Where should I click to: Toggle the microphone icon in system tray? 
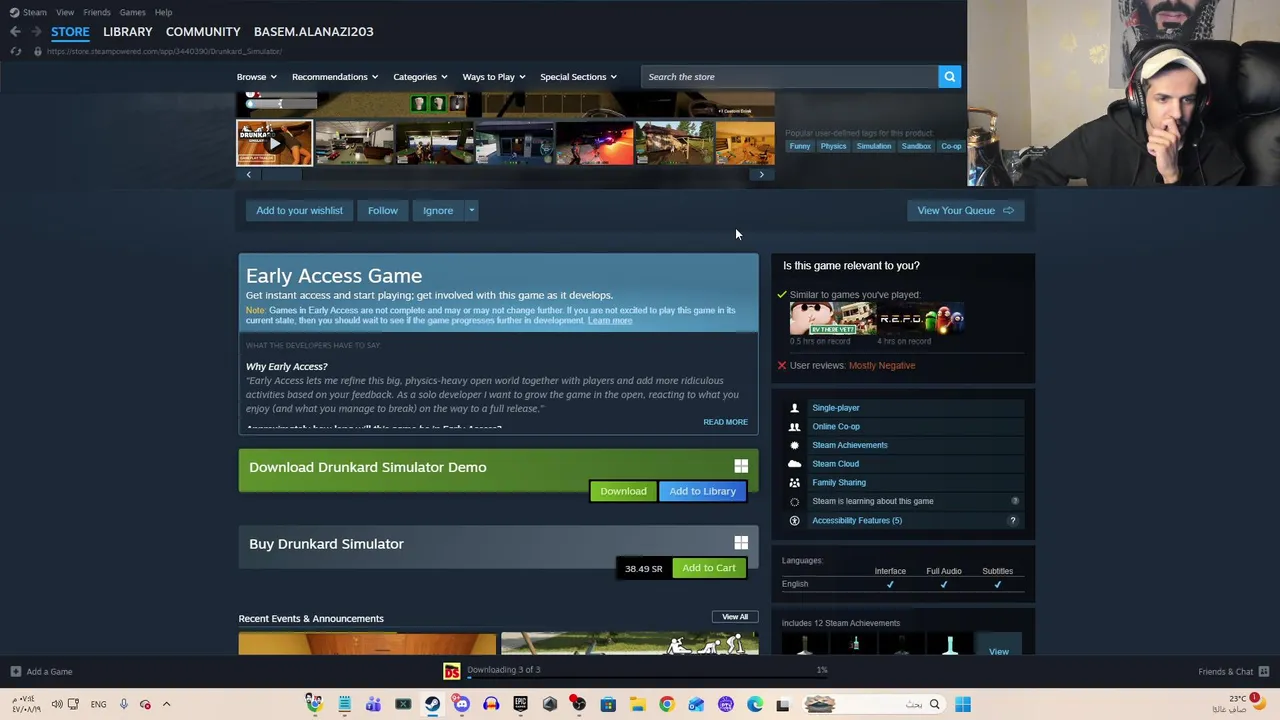[x=123, y=705]
